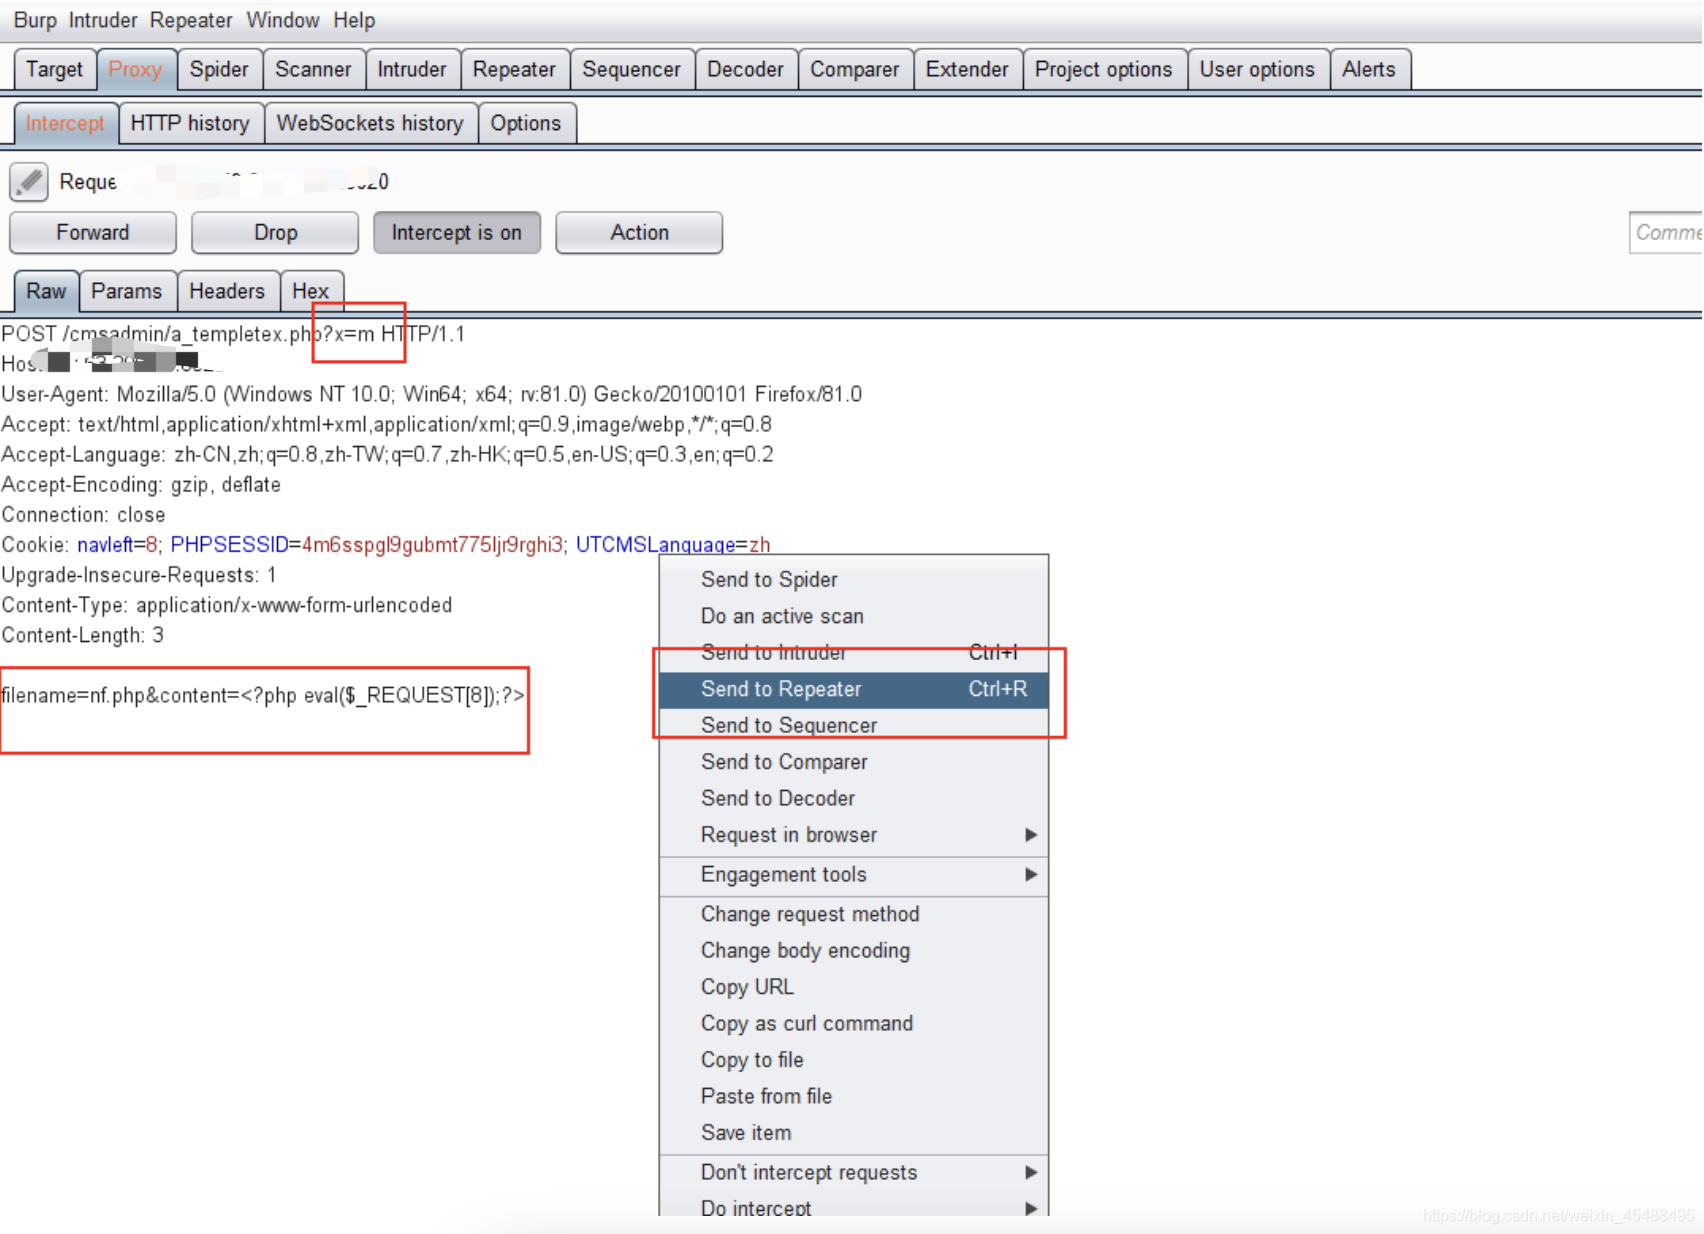Click the filename=nf.php request body text
The height and width of the screenshot is (1234, 1704).
[263, 696]
